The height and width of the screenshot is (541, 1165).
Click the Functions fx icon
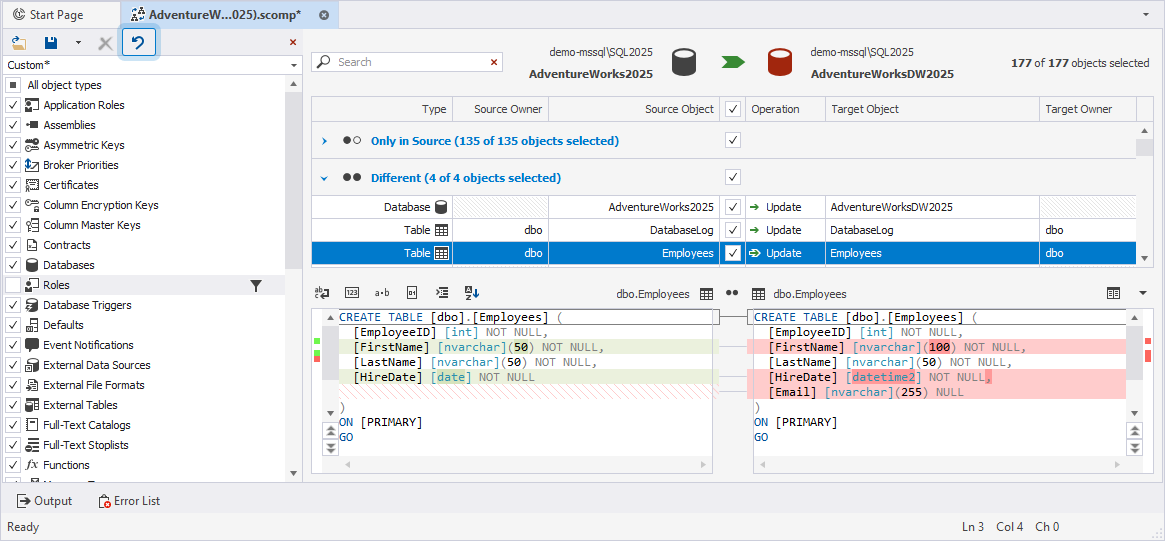pyautogui.click(x=32, y=465)
